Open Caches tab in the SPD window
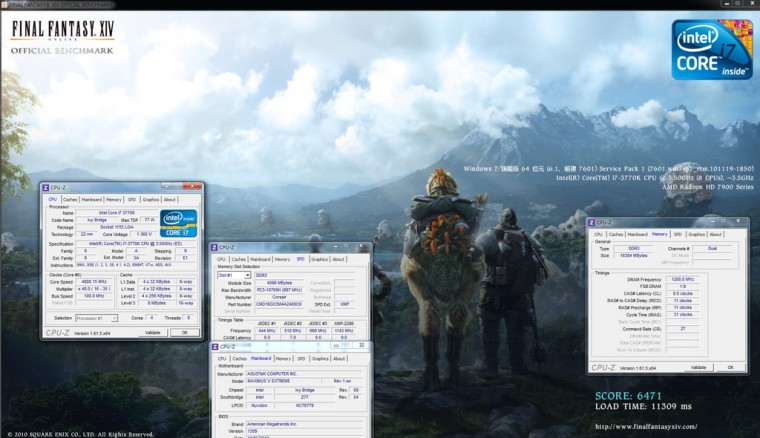 [x=239, y=260]
